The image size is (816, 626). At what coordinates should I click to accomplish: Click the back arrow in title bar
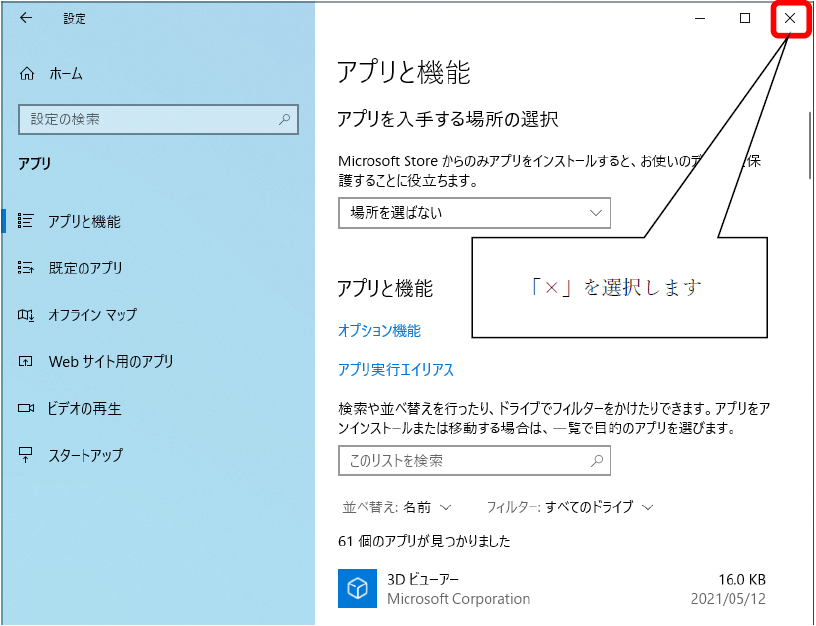point(26,18)
